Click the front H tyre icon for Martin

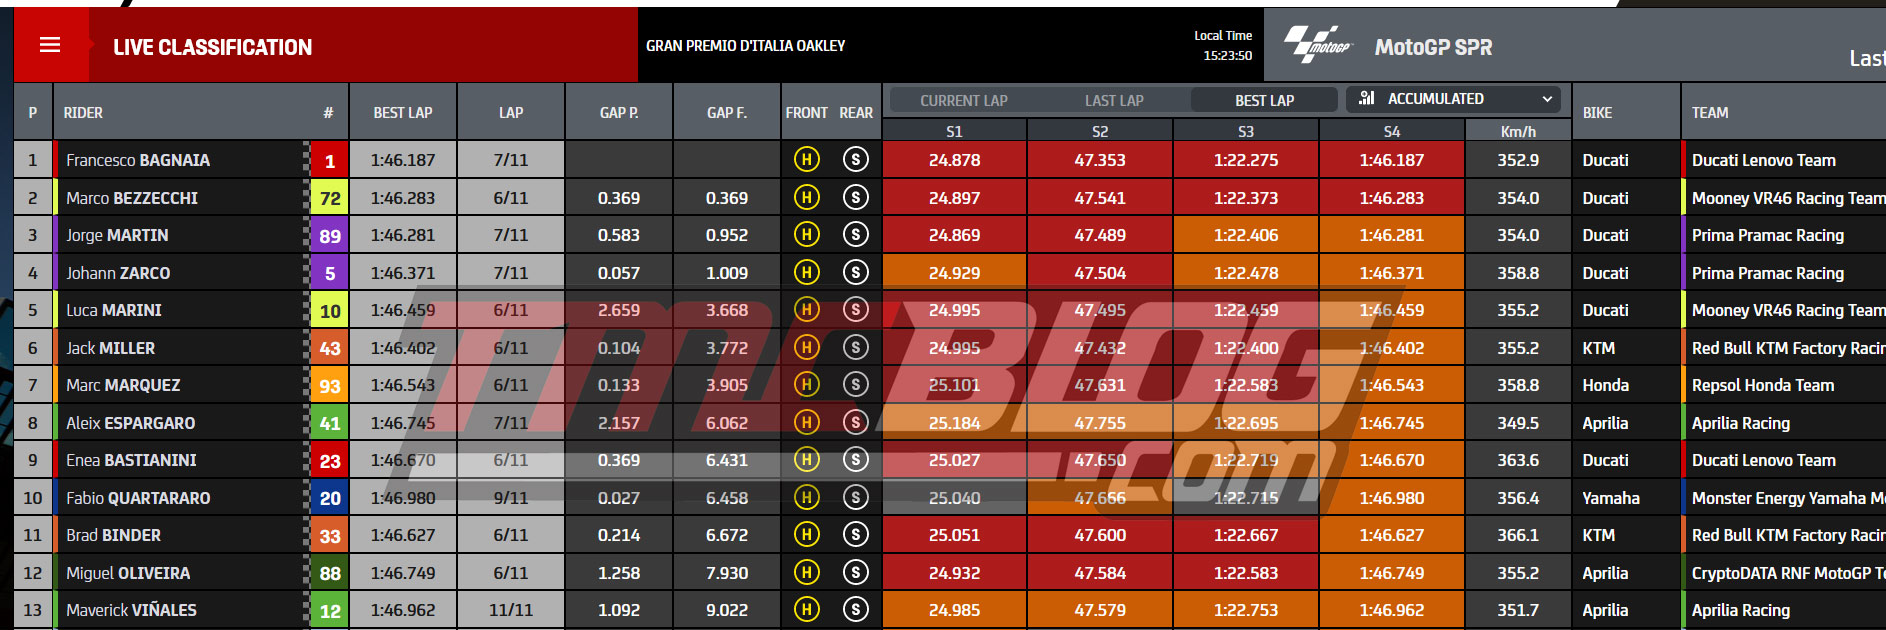tap(806, 235)
